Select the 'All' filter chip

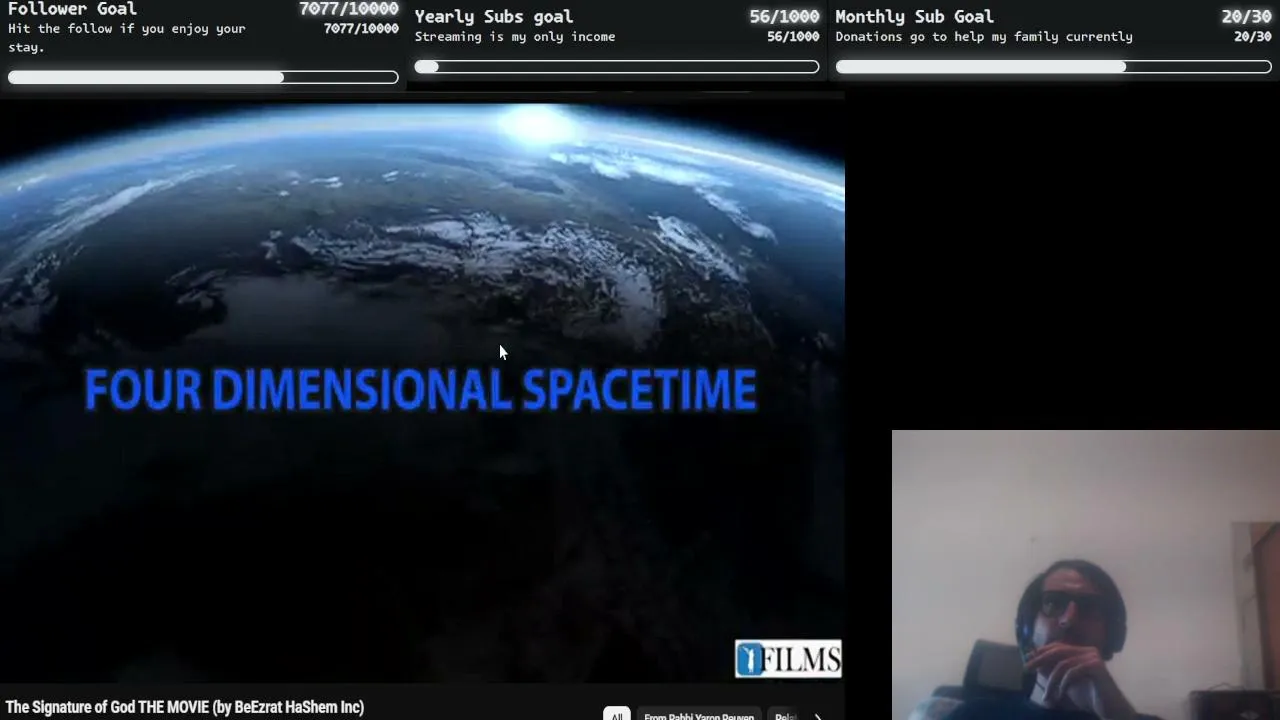(617, 714)
